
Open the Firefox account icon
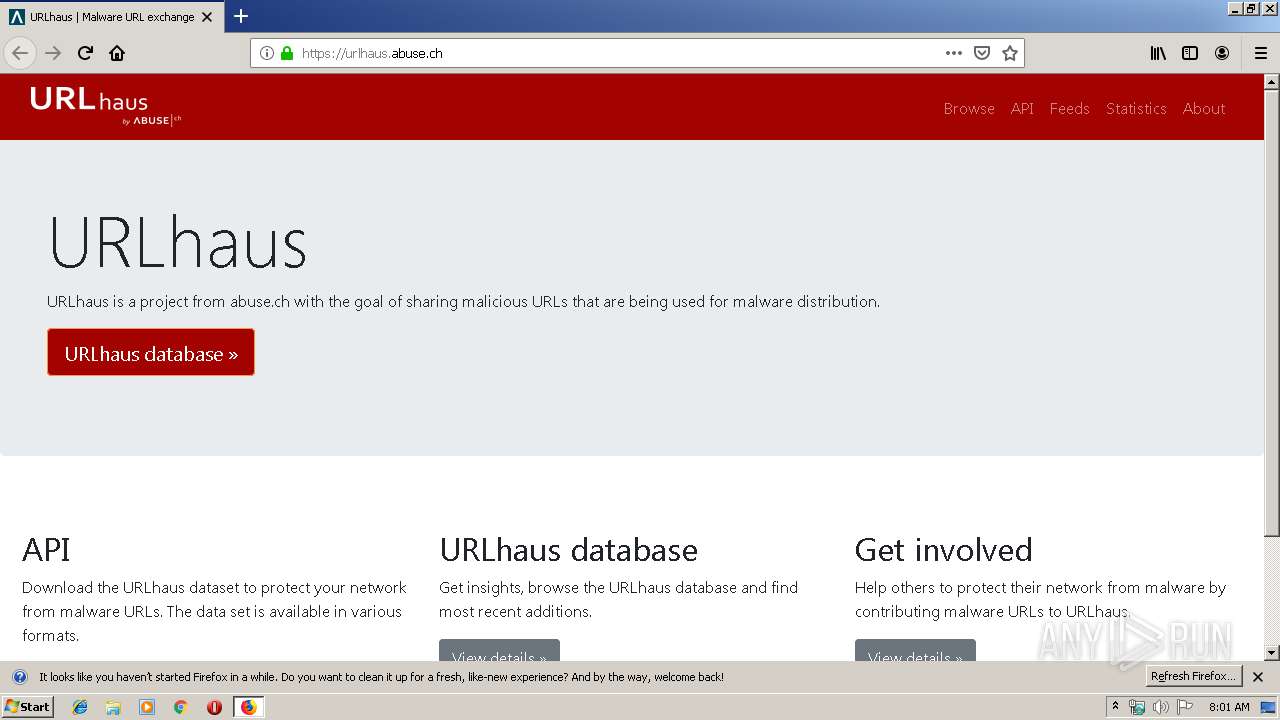click(x=1222, y=53)
